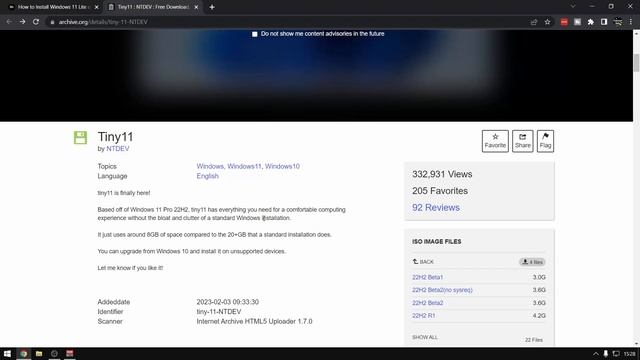Click BACK in ISO image files panel

(x=423, y=262)
